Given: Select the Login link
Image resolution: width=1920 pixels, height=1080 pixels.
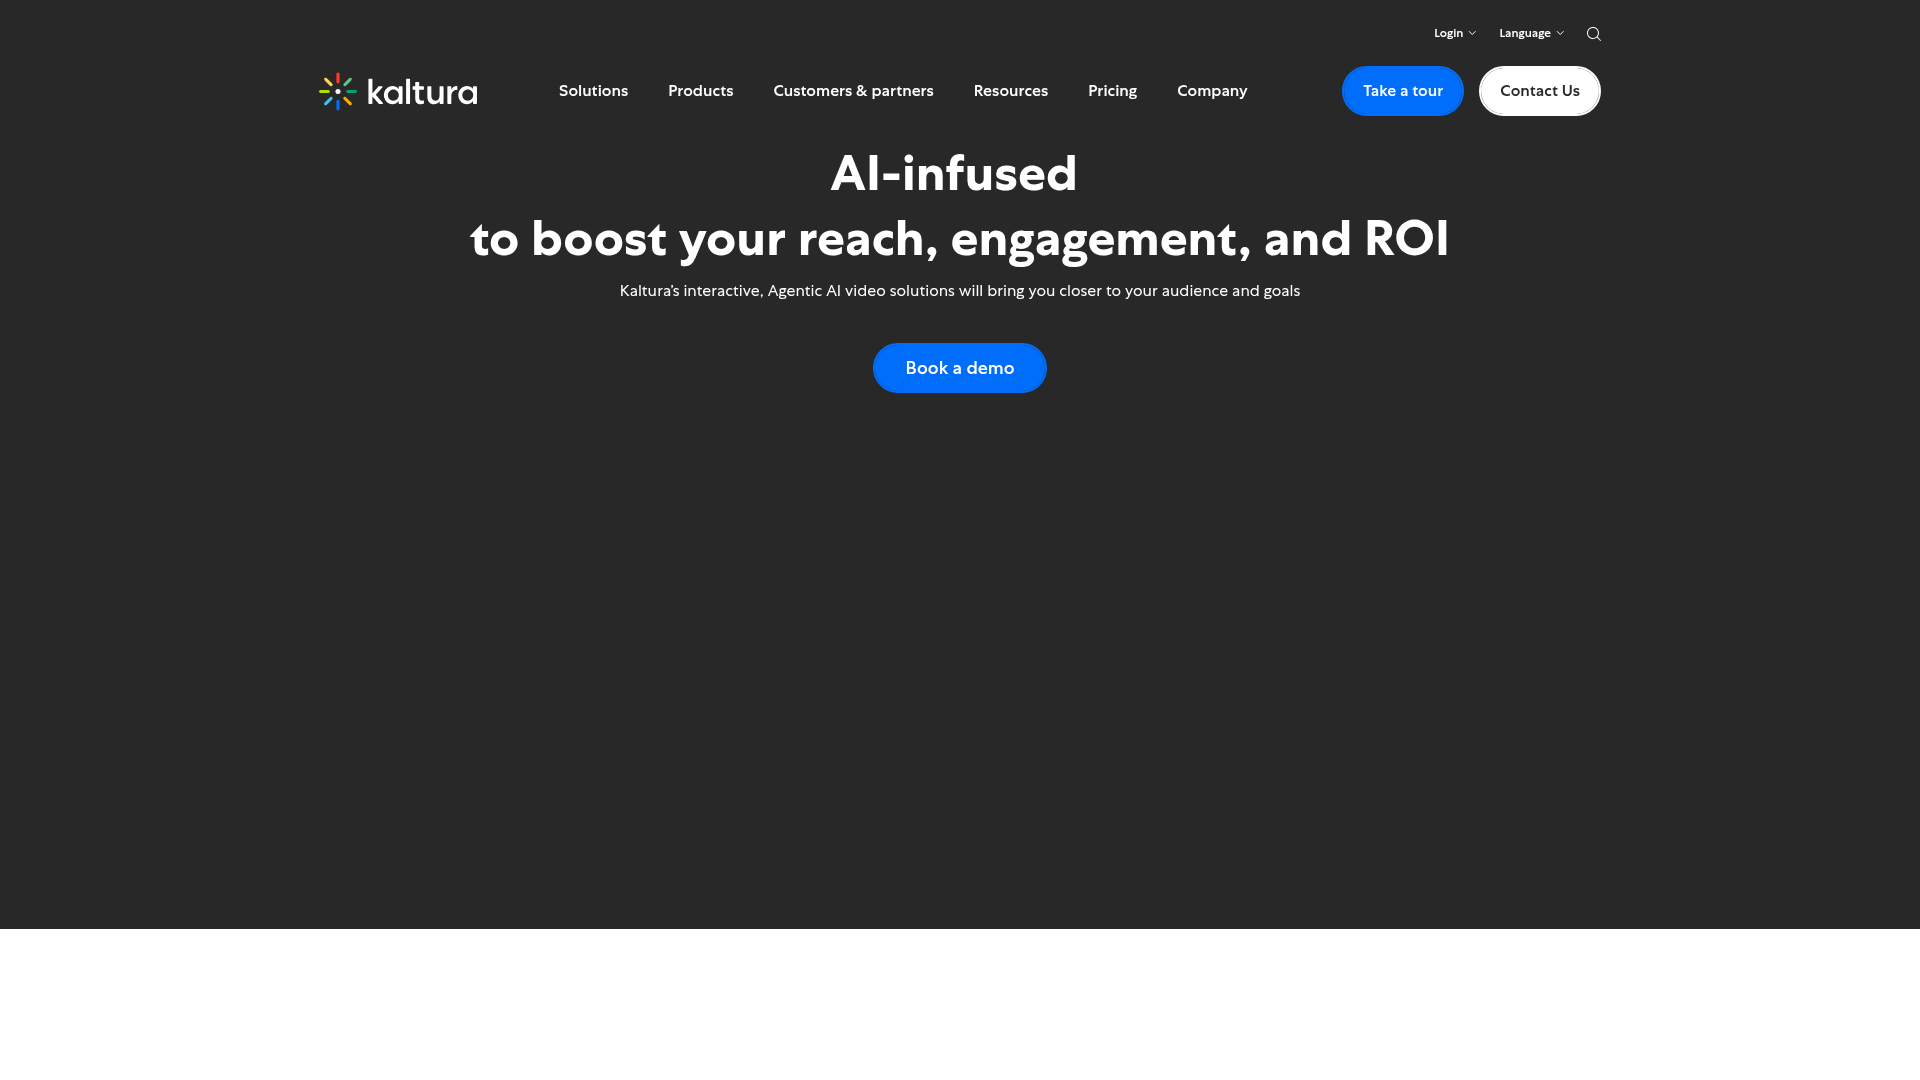Looking at the screenshot, I should pyautogui.click(x=1448, y=33).
